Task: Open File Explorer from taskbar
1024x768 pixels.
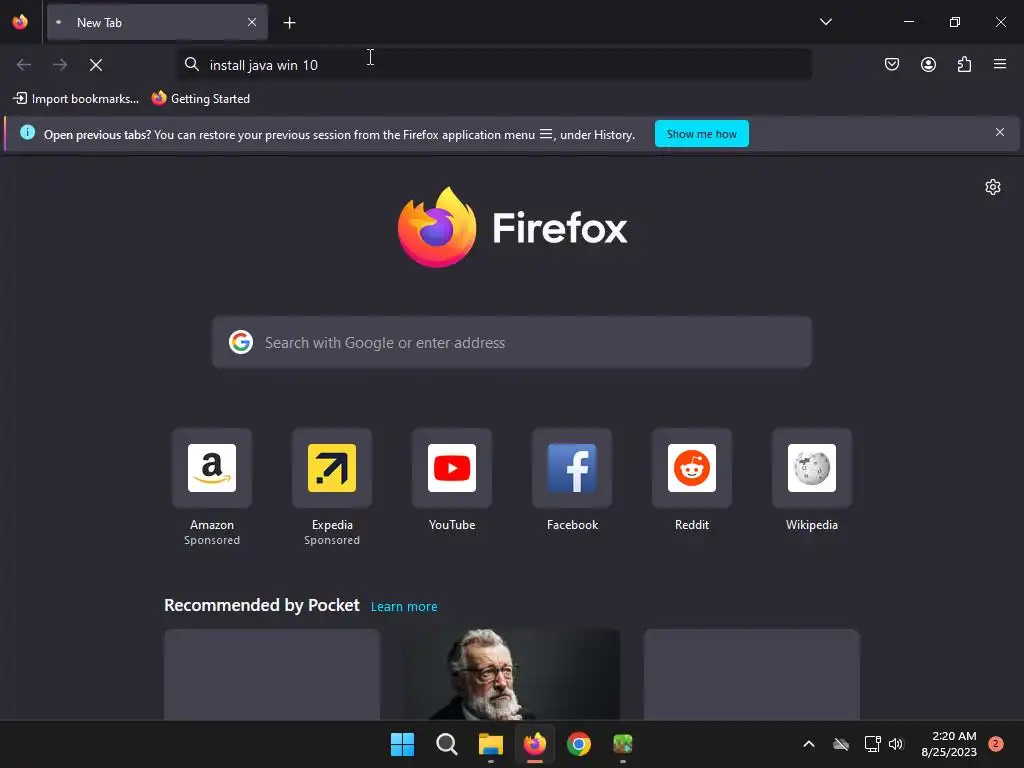Action: (490, 744)
